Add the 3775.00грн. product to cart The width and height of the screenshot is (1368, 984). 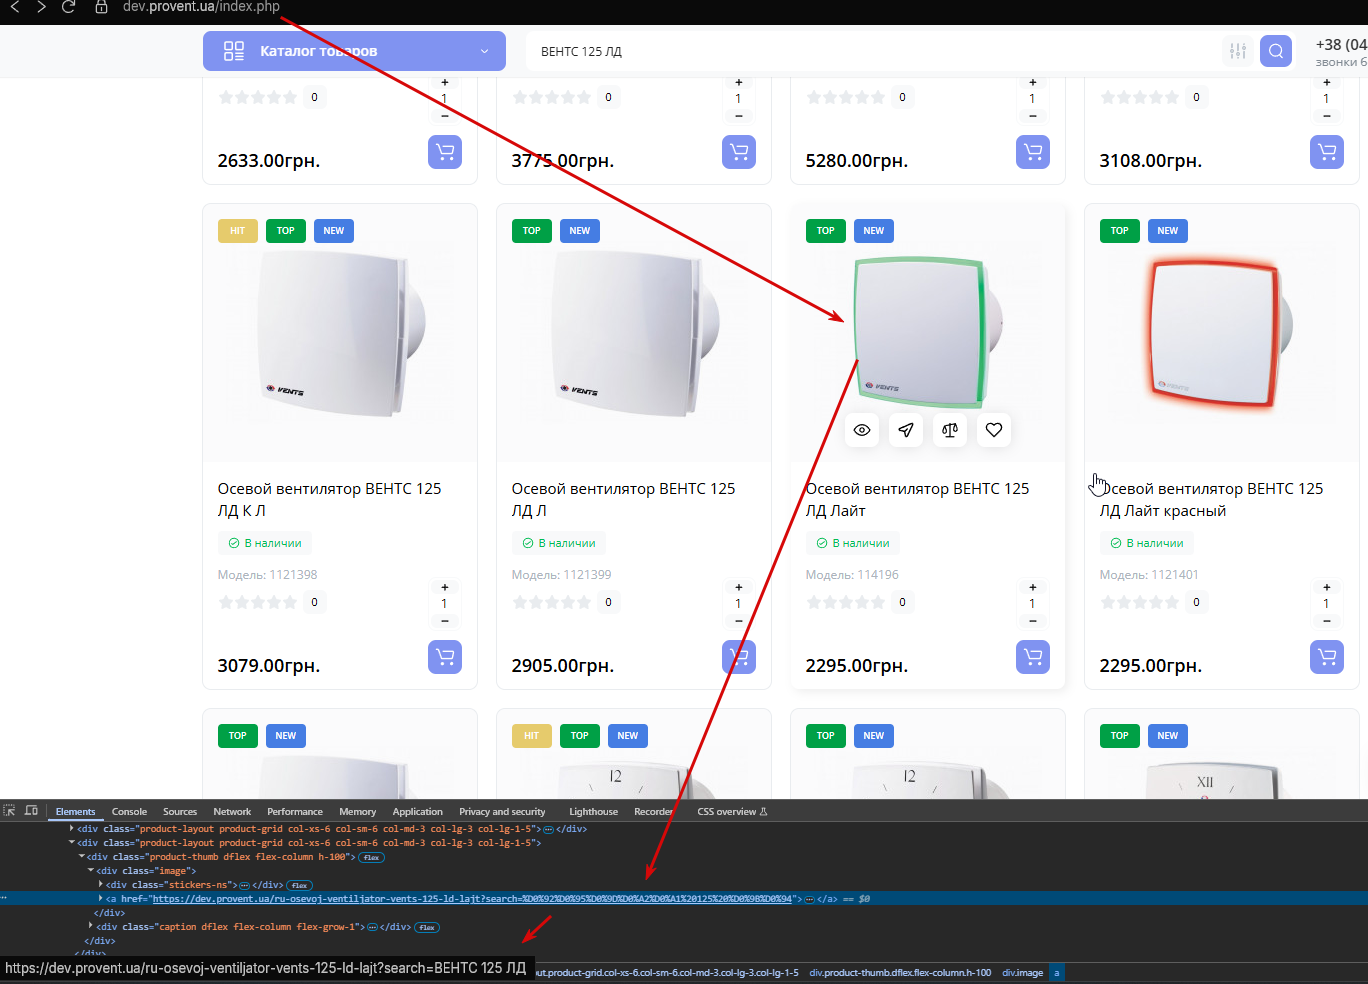coord(739,152)
